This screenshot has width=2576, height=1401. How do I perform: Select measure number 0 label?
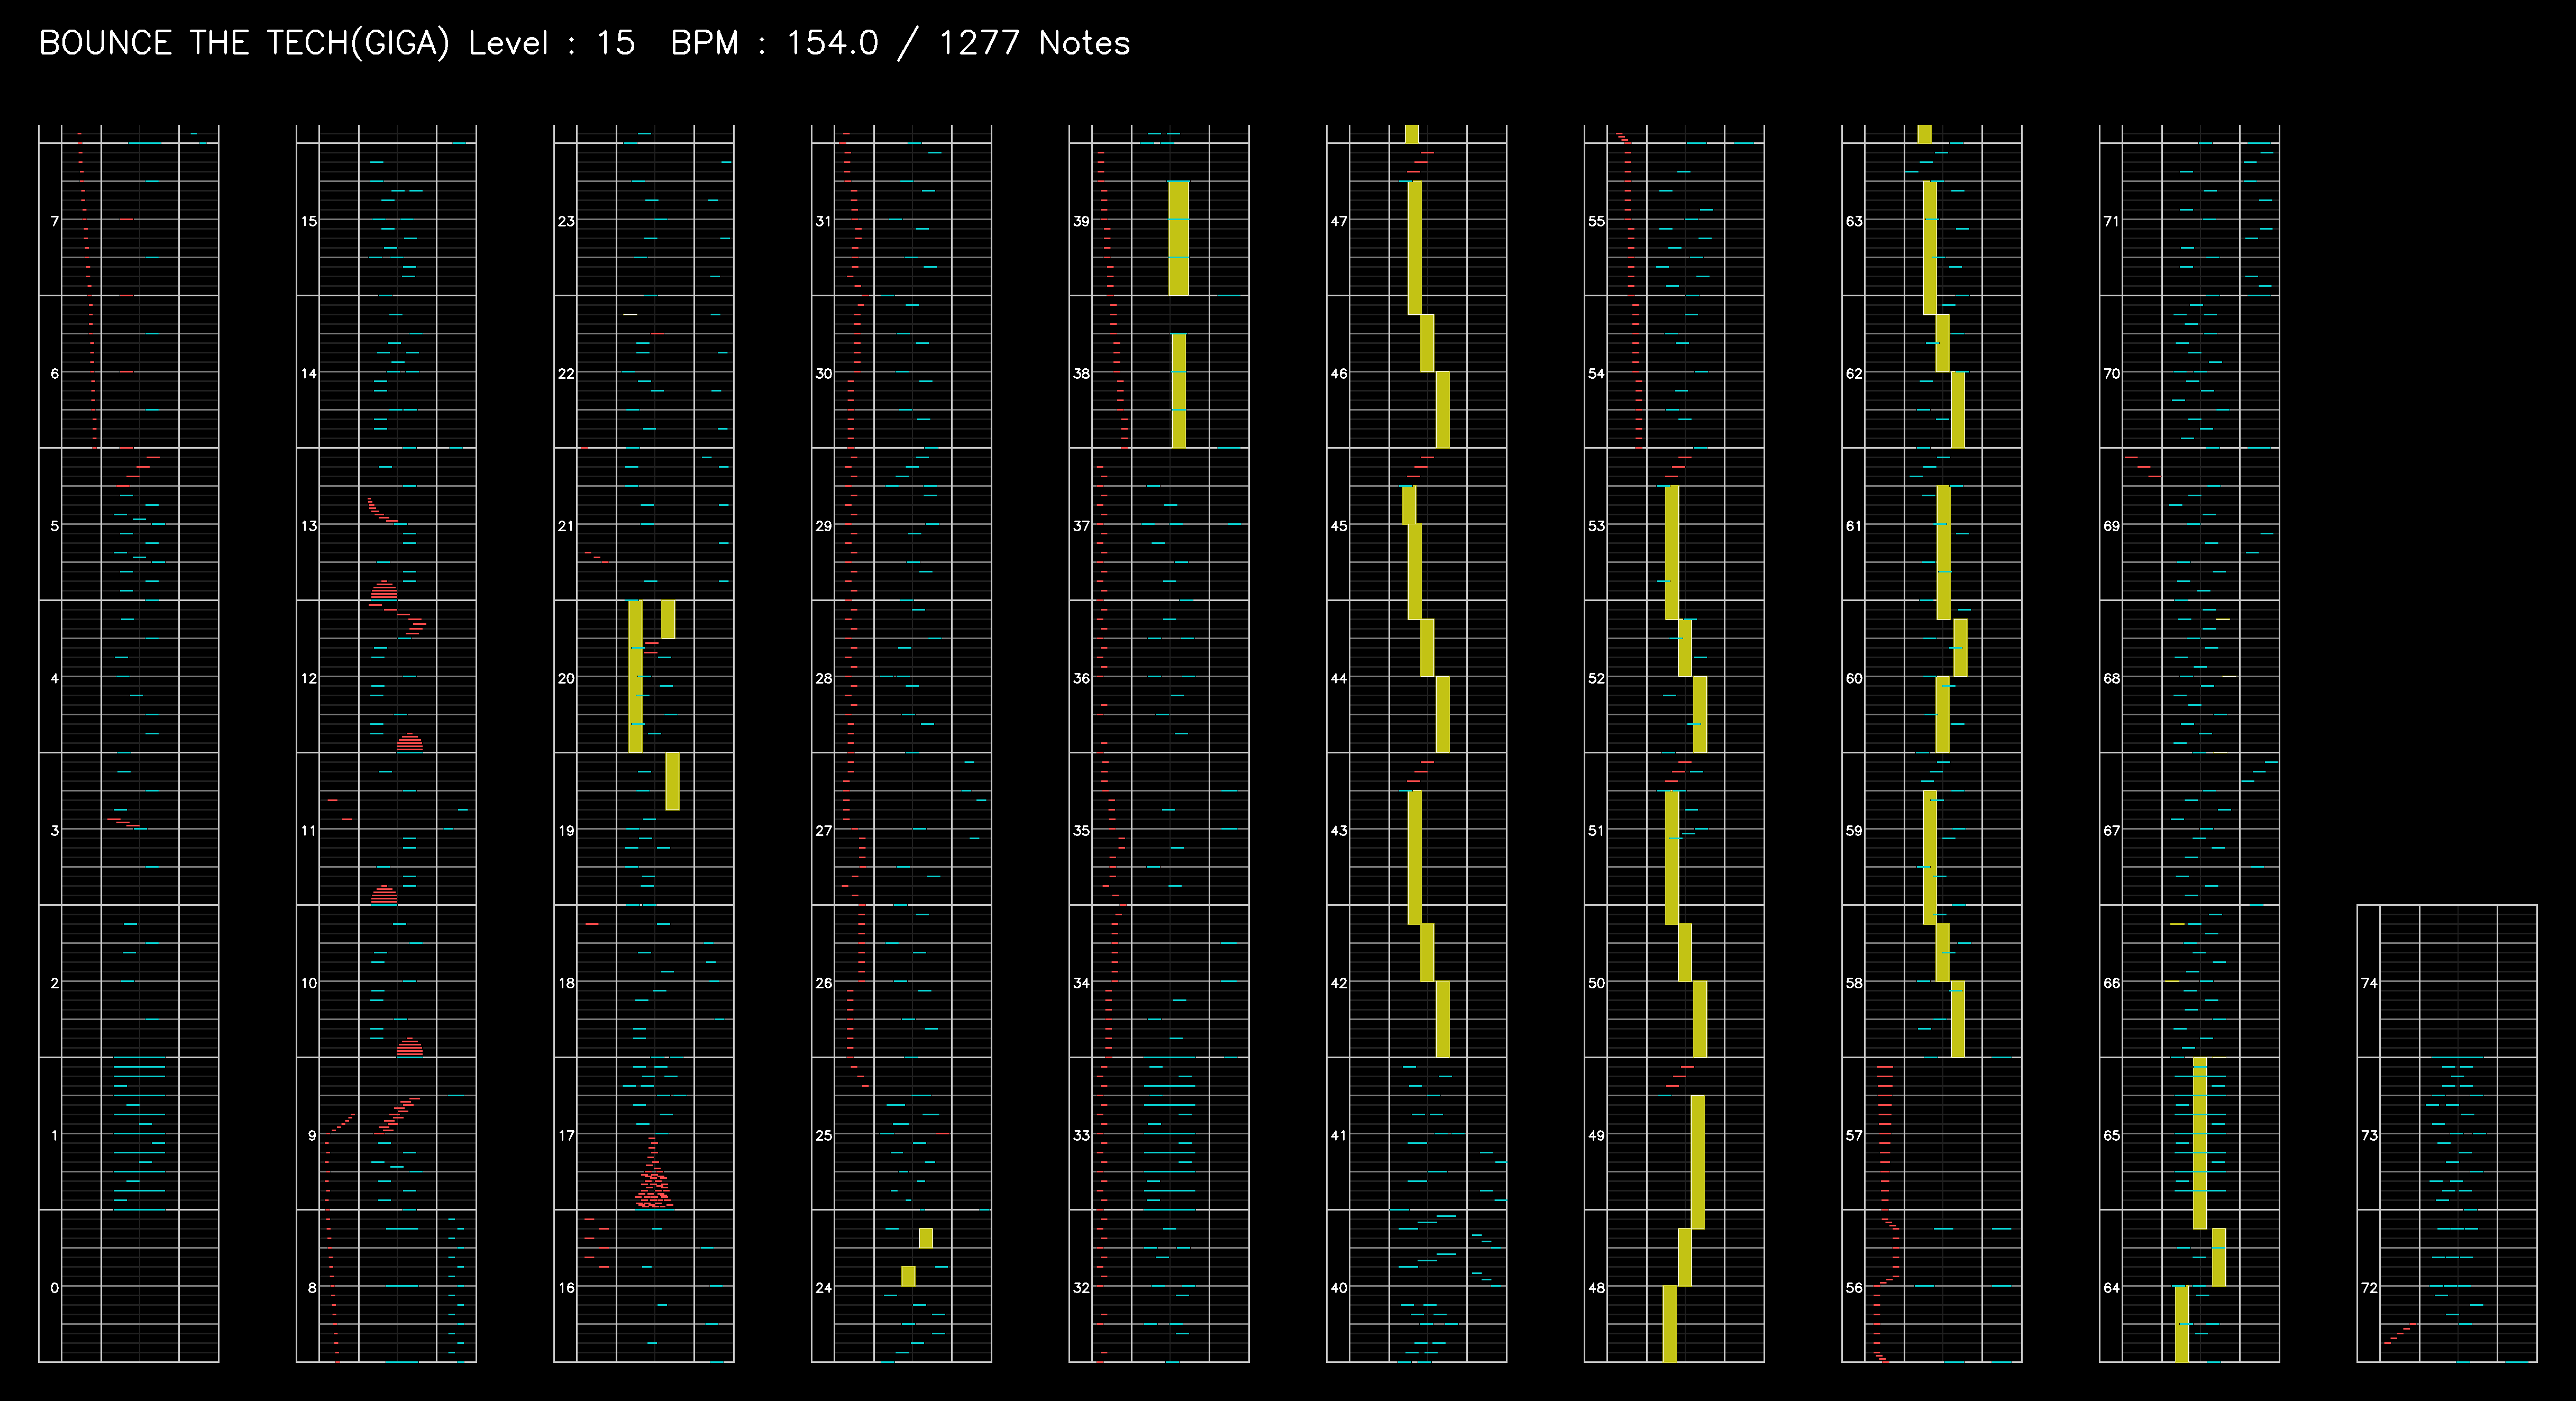(x=54, y=1288)
